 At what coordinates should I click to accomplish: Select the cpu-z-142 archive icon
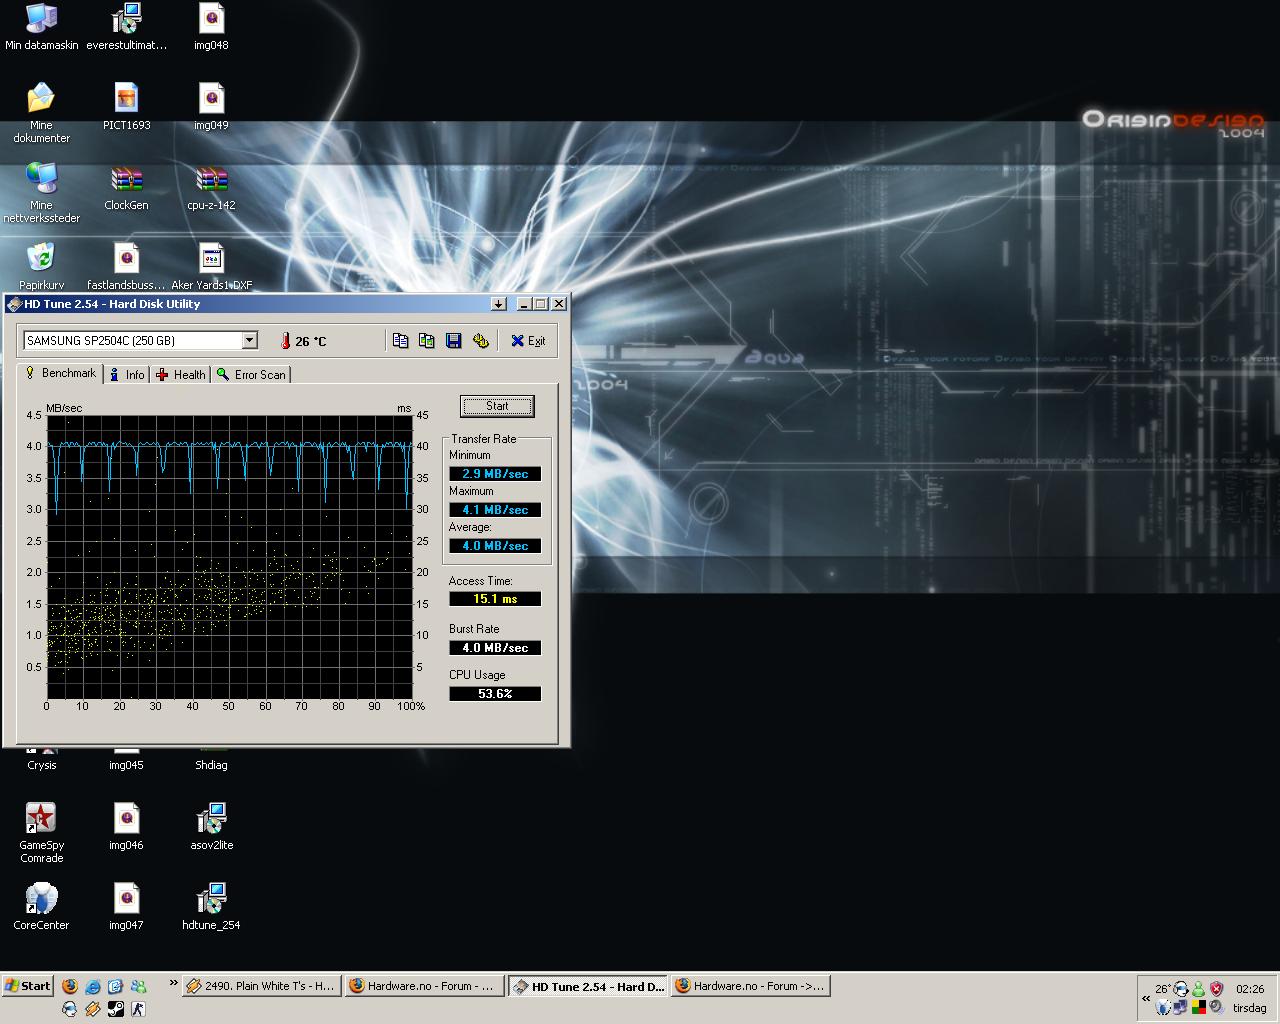point(211,188)
